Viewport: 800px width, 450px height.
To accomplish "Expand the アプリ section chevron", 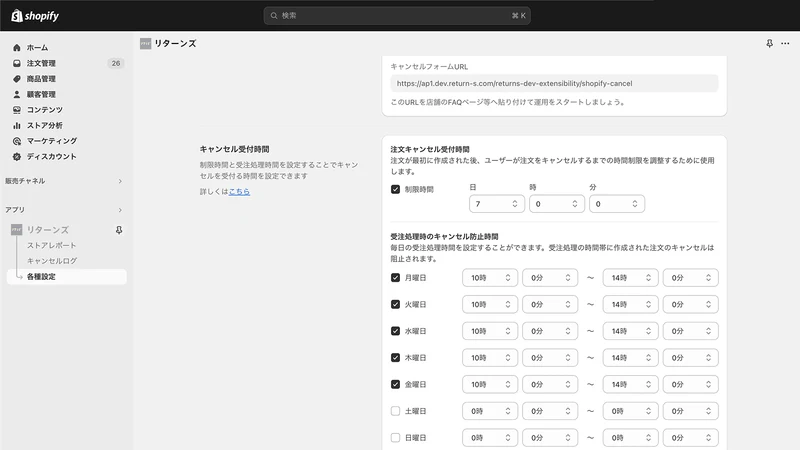I will click(x=120, y=210).
